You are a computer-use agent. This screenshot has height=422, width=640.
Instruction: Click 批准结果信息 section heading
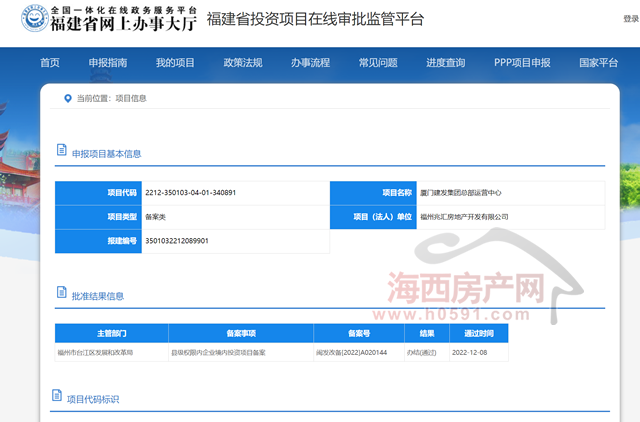(98, 296)
